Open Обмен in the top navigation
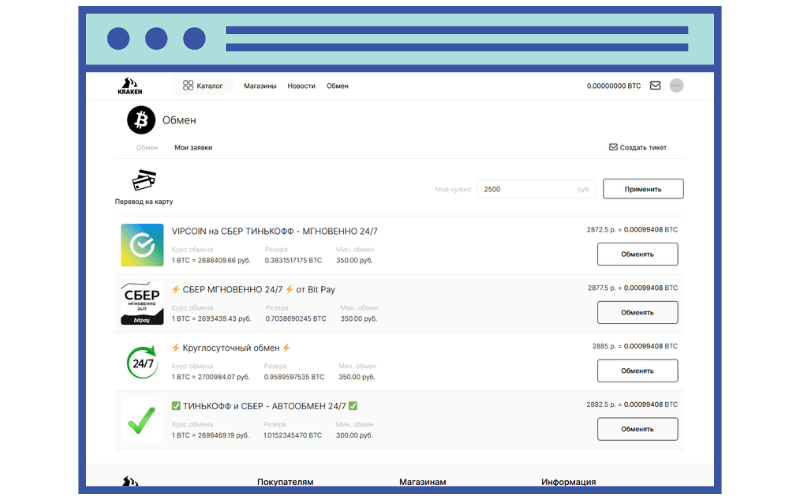Viewport: 800px width, 500px height. click(x=337, y=86)
